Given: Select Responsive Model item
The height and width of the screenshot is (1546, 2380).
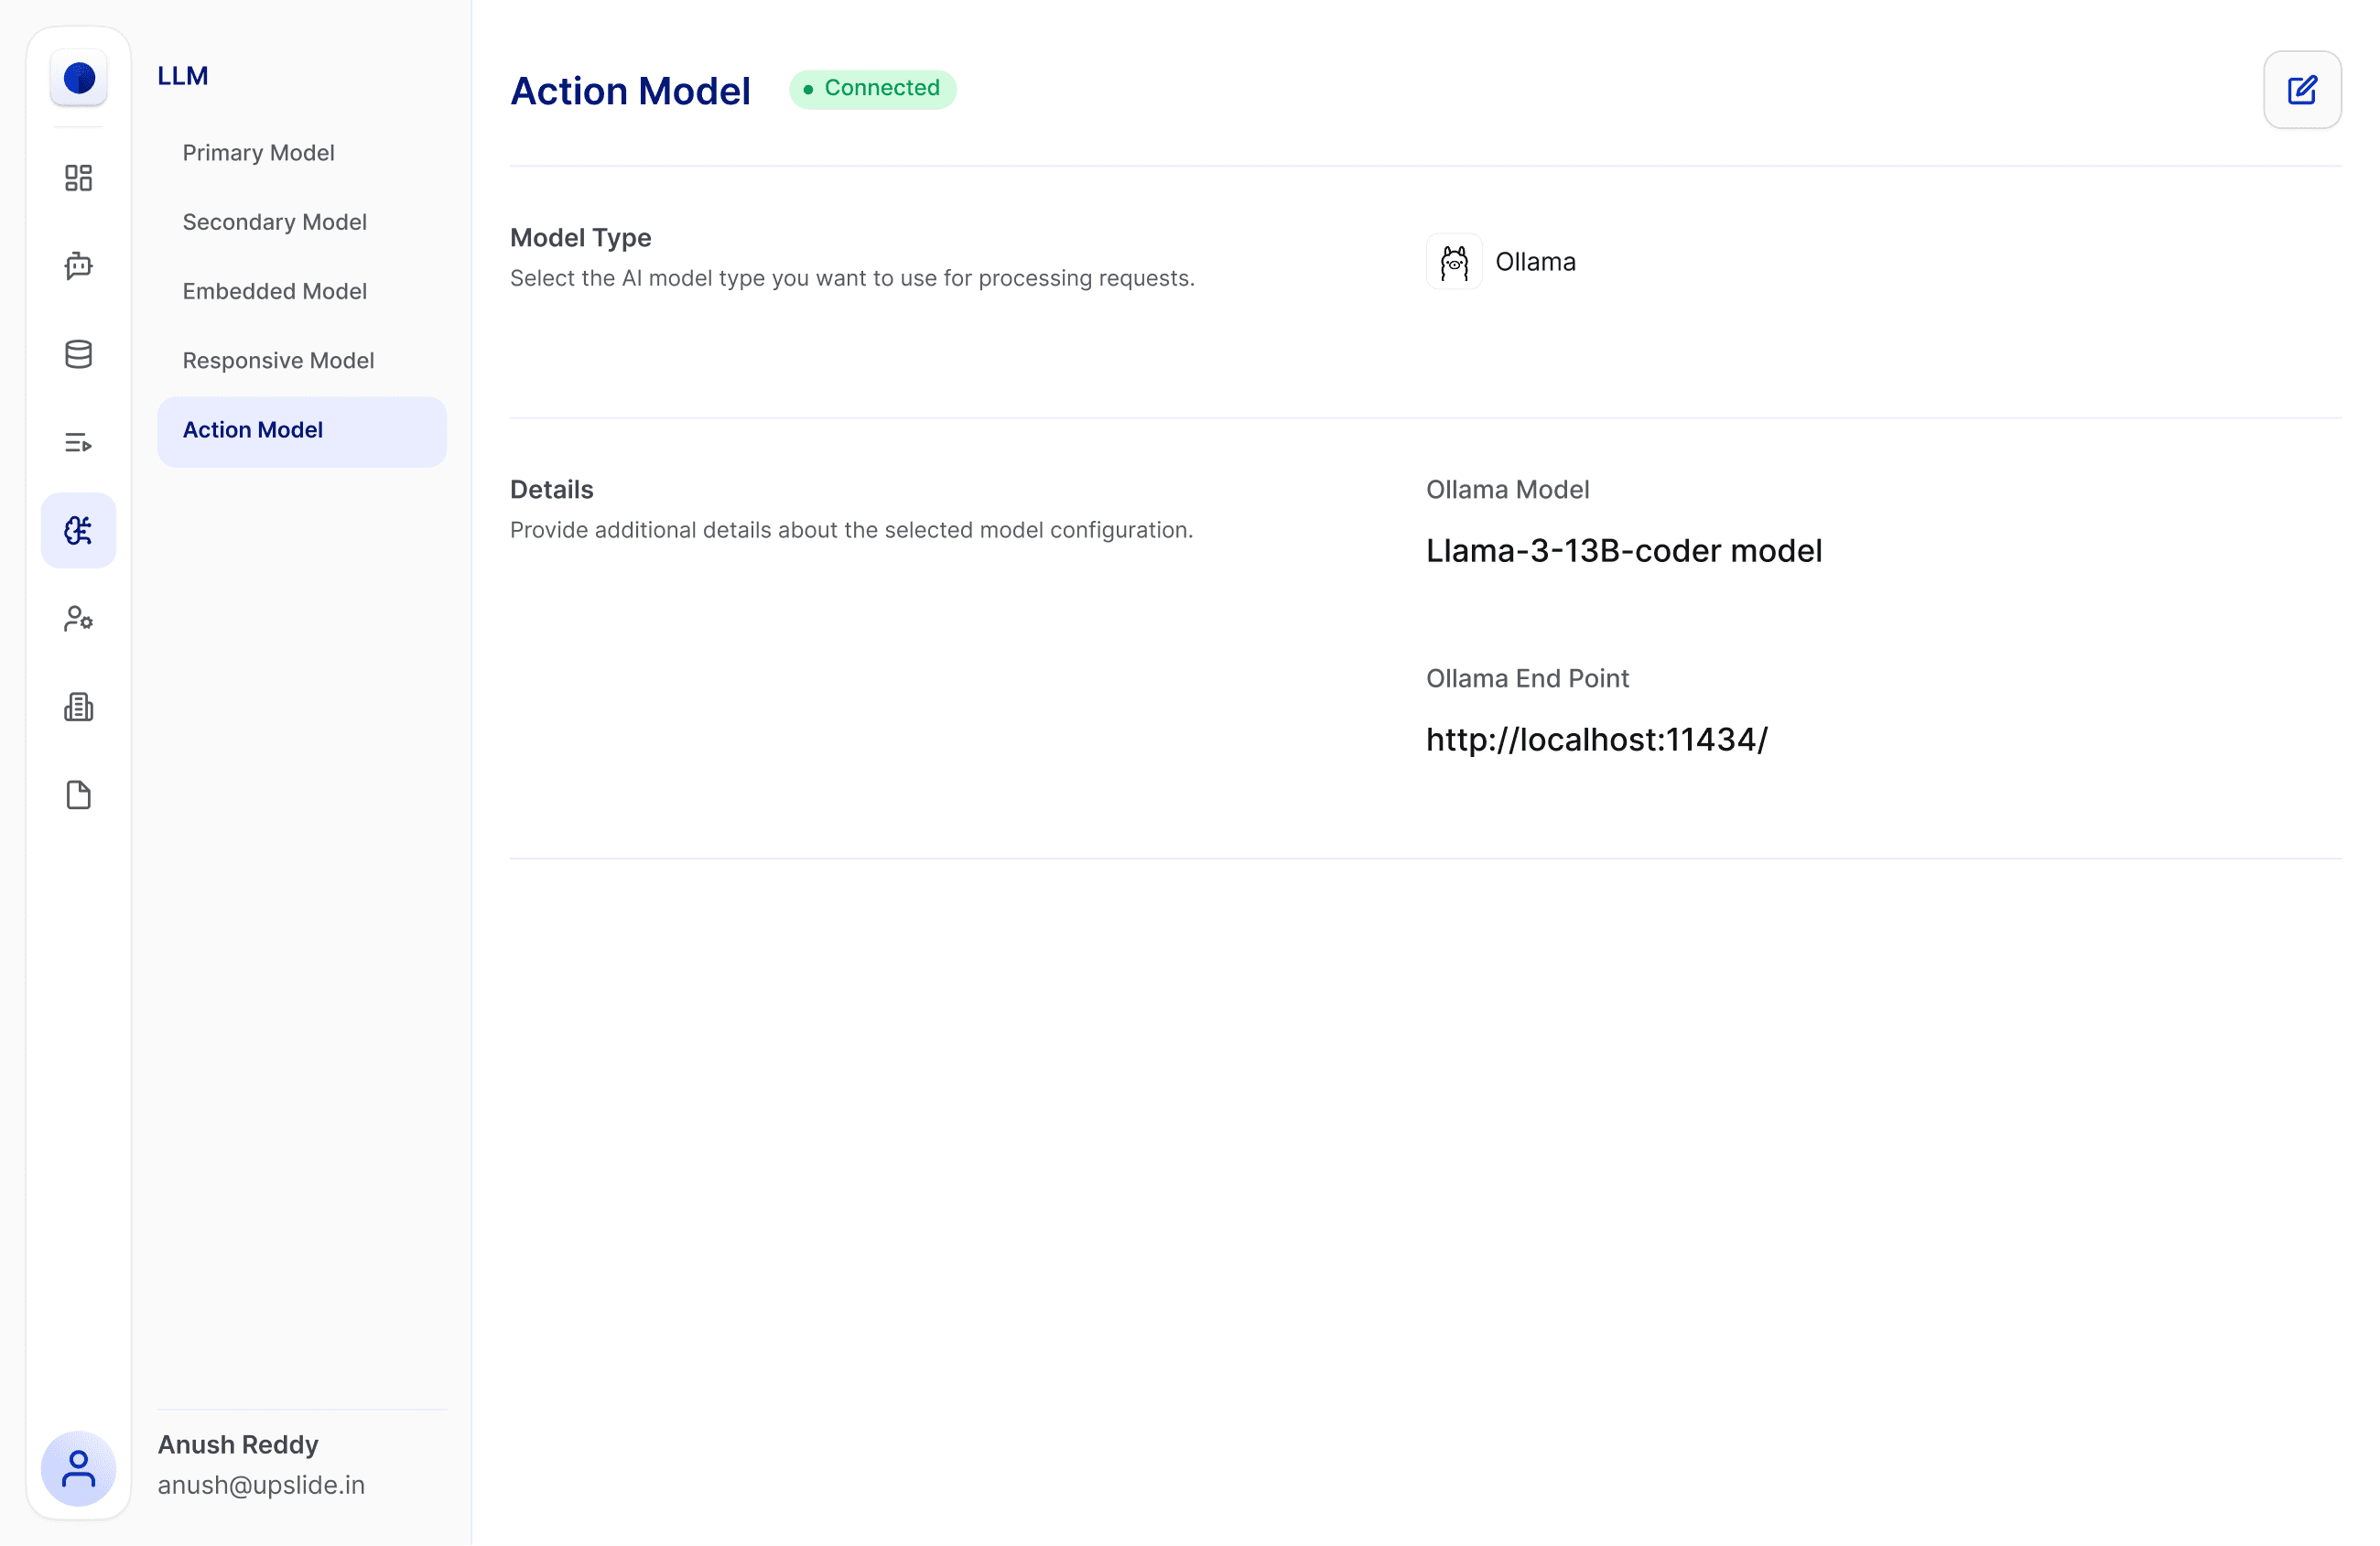Looking at the screenshot, I should (278, 360).
